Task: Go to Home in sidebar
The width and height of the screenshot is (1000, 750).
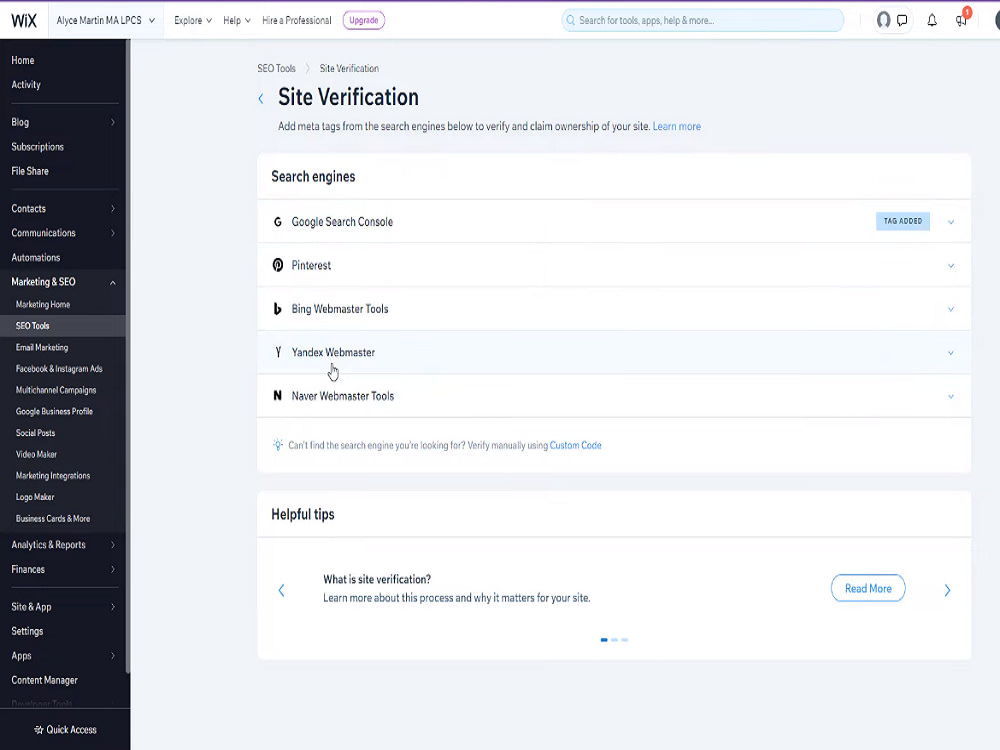Action: pyautogui.click(x=23, y=60)
